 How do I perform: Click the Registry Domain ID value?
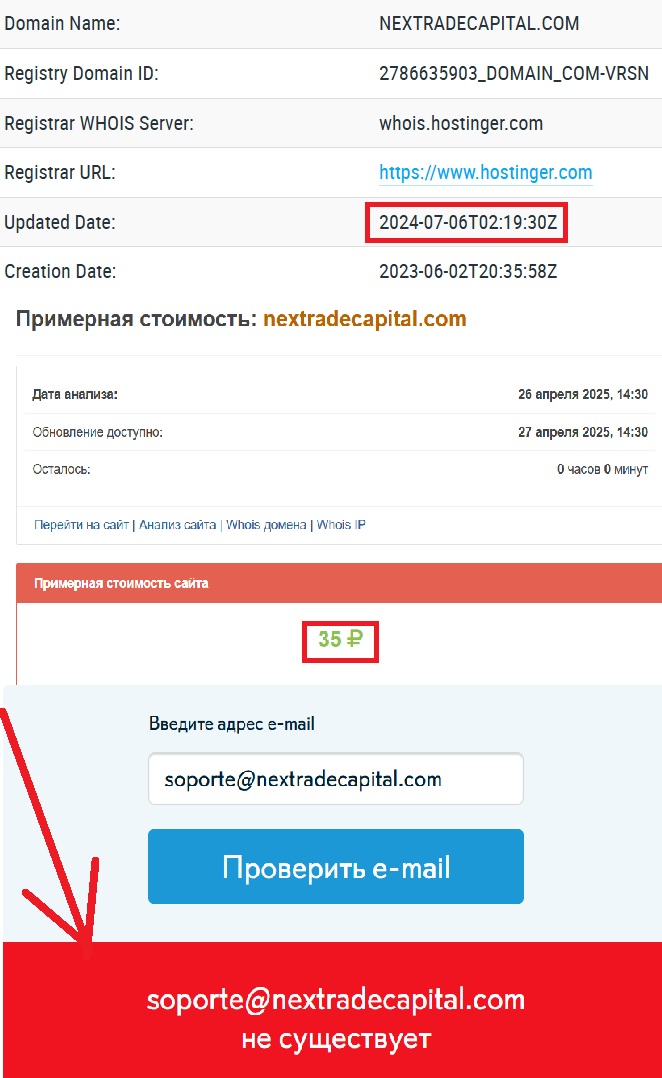(514, 74)
